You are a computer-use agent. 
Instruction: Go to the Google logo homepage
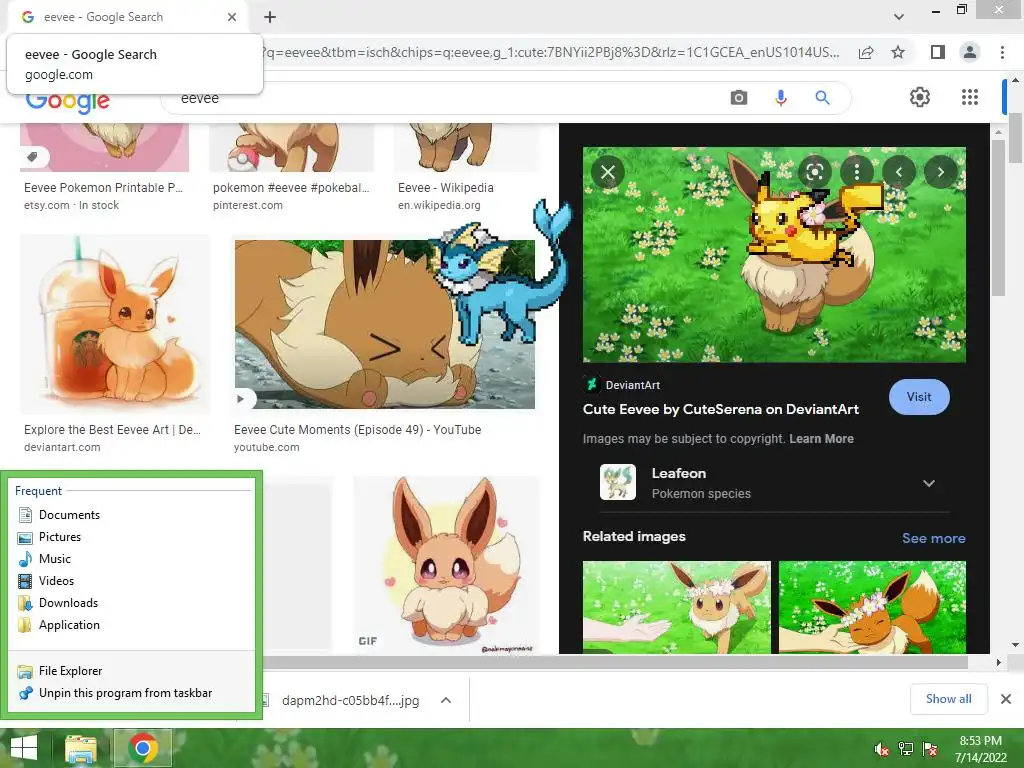coord(67,103)
